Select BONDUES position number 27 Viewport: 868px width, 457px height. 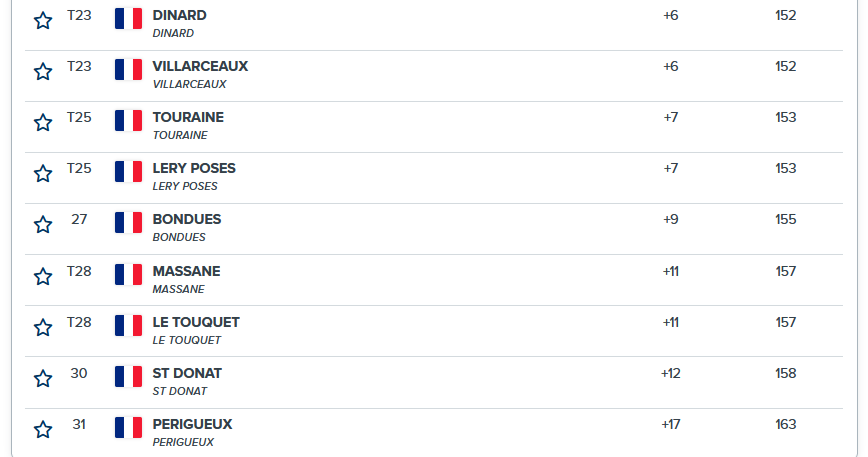[x=79, y=220]
